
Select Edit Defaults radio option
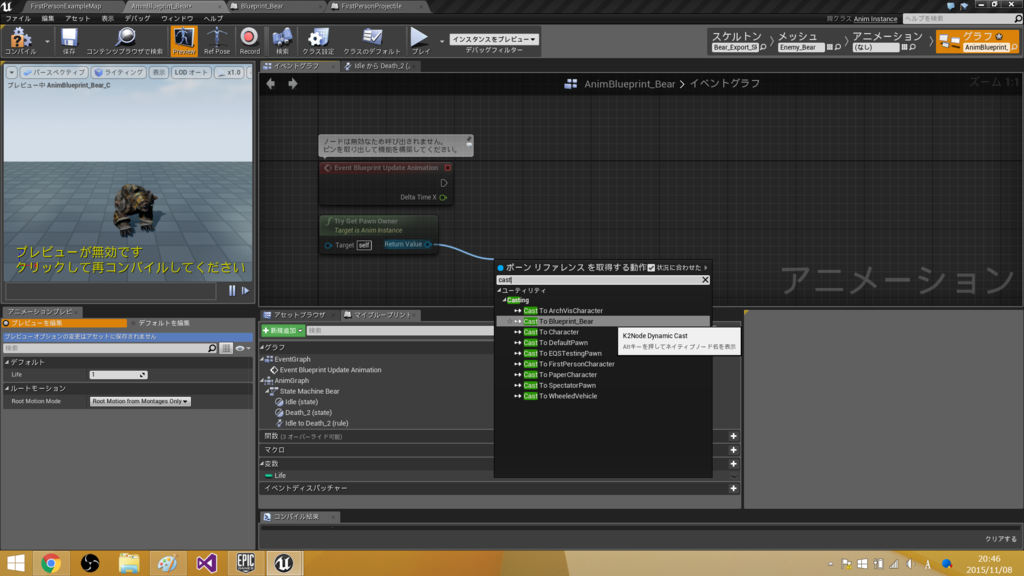pos(161,323)
